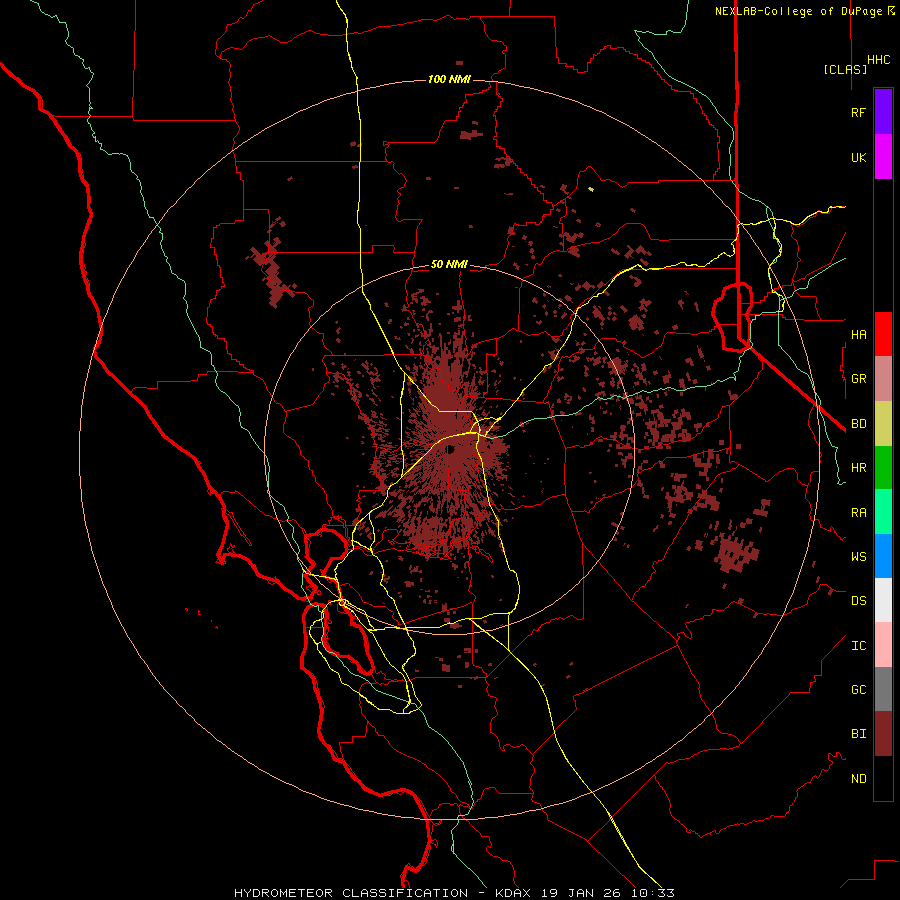Click the 10:33 timestamp
900x900 pixels.
[x=653, y=893]
